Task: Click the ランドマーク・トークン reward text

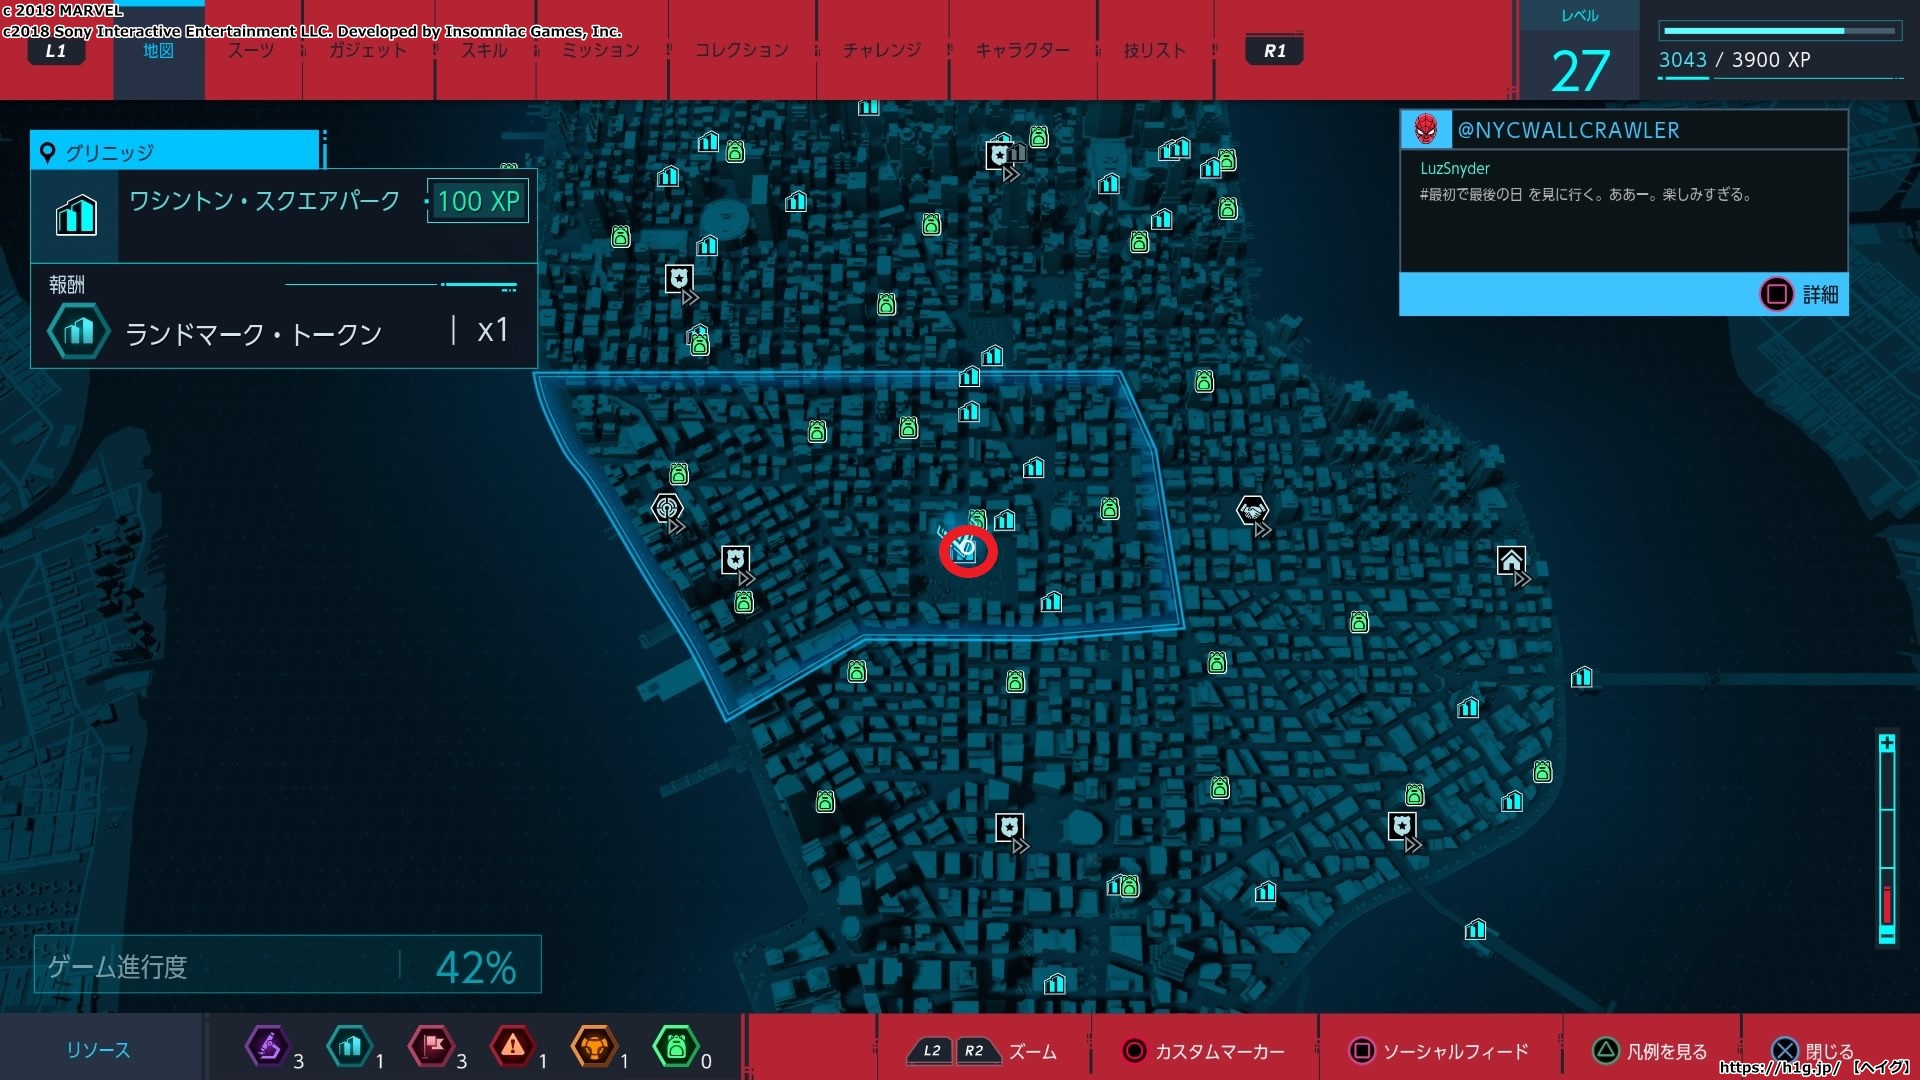Action: pos(253,334)
